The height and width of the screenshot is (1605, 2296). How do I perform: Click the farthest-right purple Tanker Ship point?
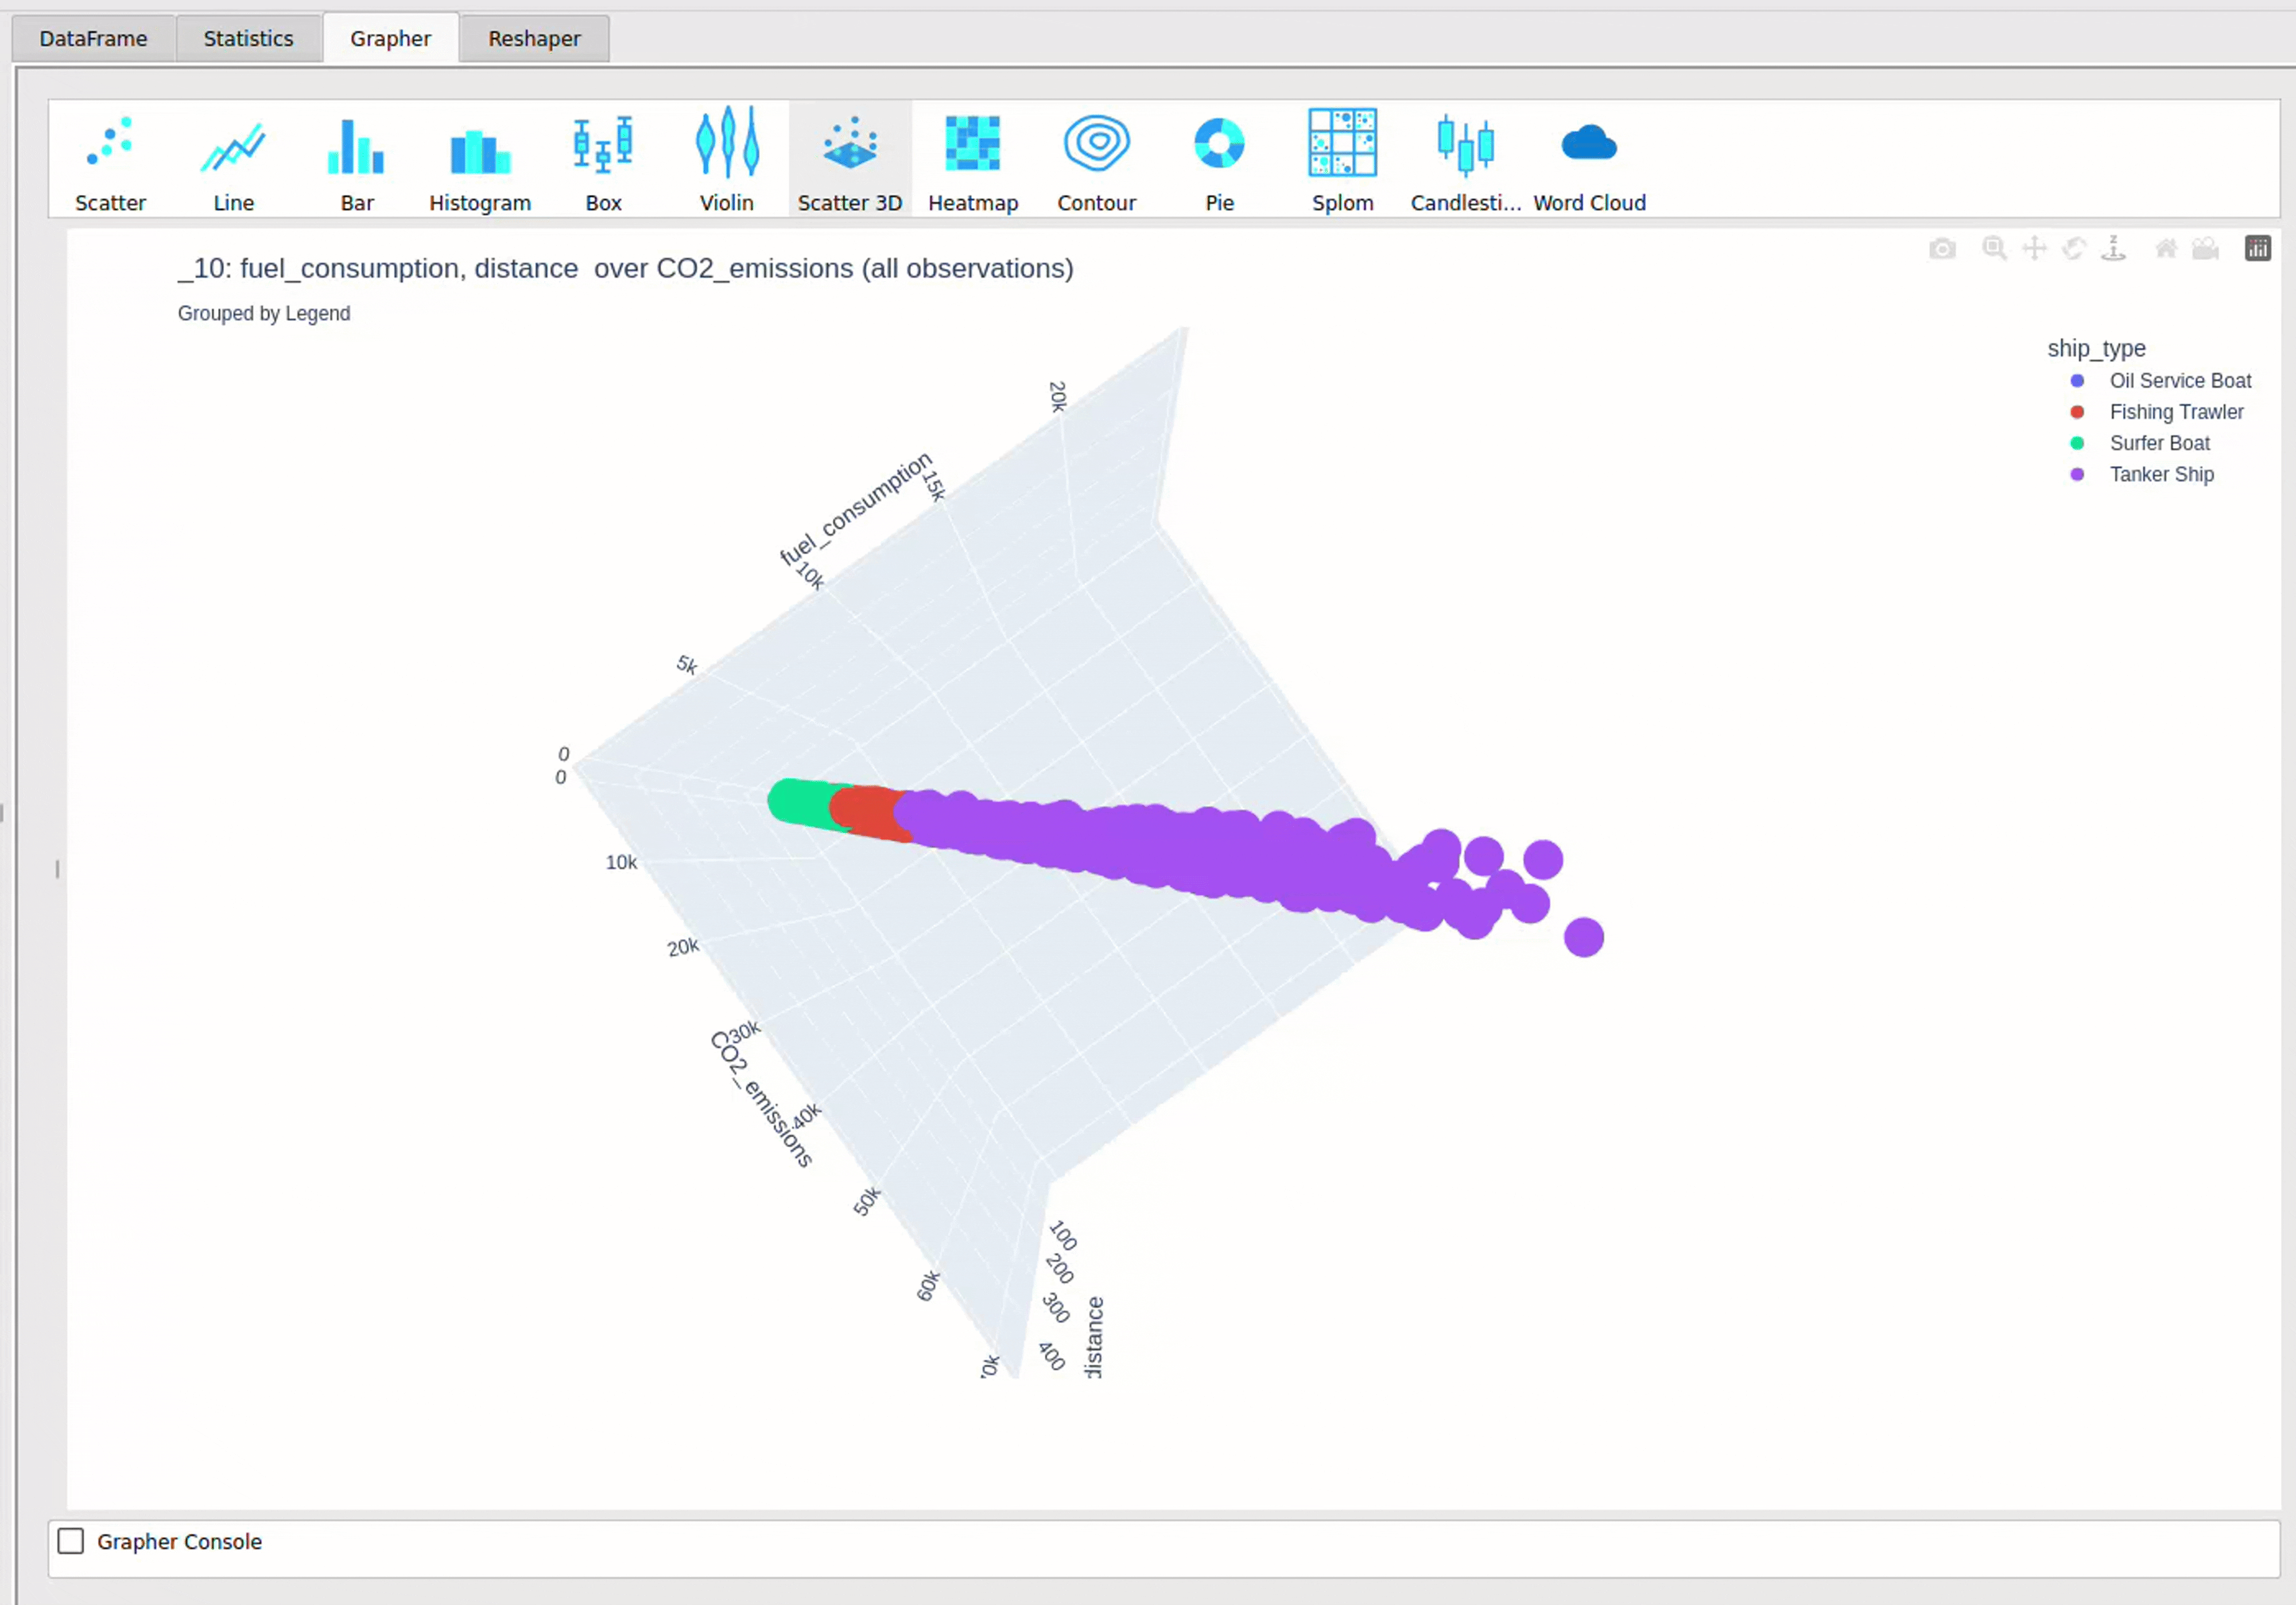pyautogui.click(x=1583, y=937)
